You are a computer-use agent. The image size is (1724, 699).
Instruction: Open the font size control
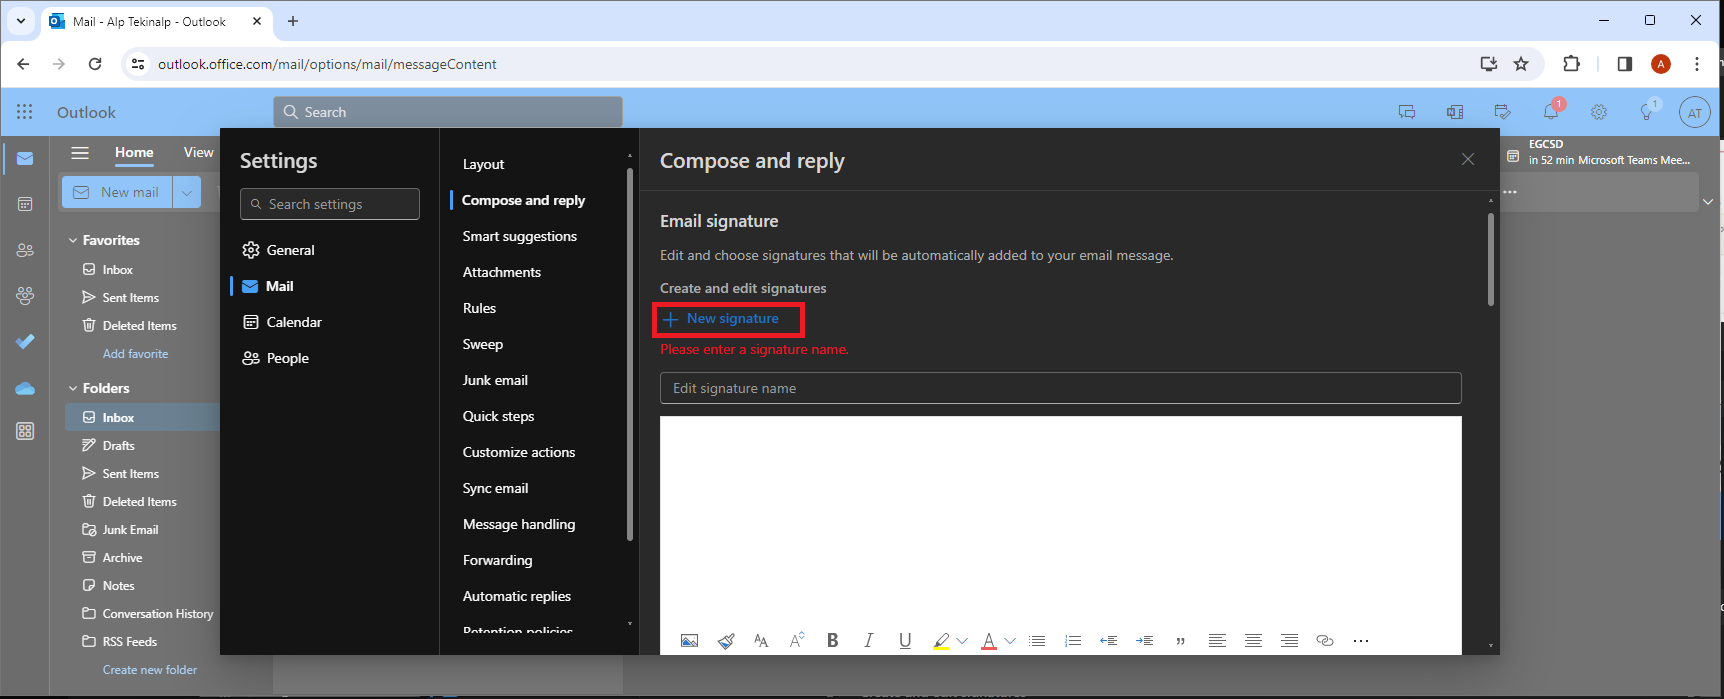(x=797, y=641)
